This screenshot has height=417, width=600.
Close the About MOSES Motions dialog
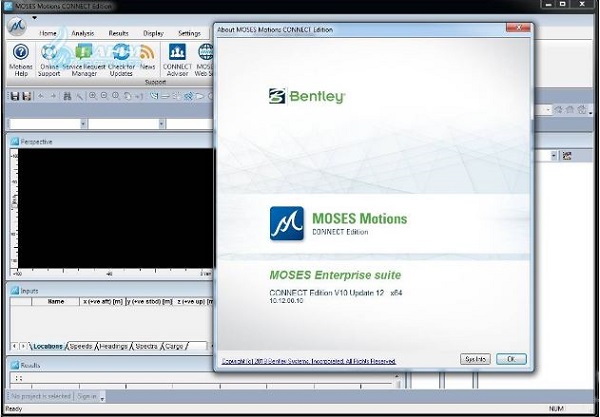point(518,28)
